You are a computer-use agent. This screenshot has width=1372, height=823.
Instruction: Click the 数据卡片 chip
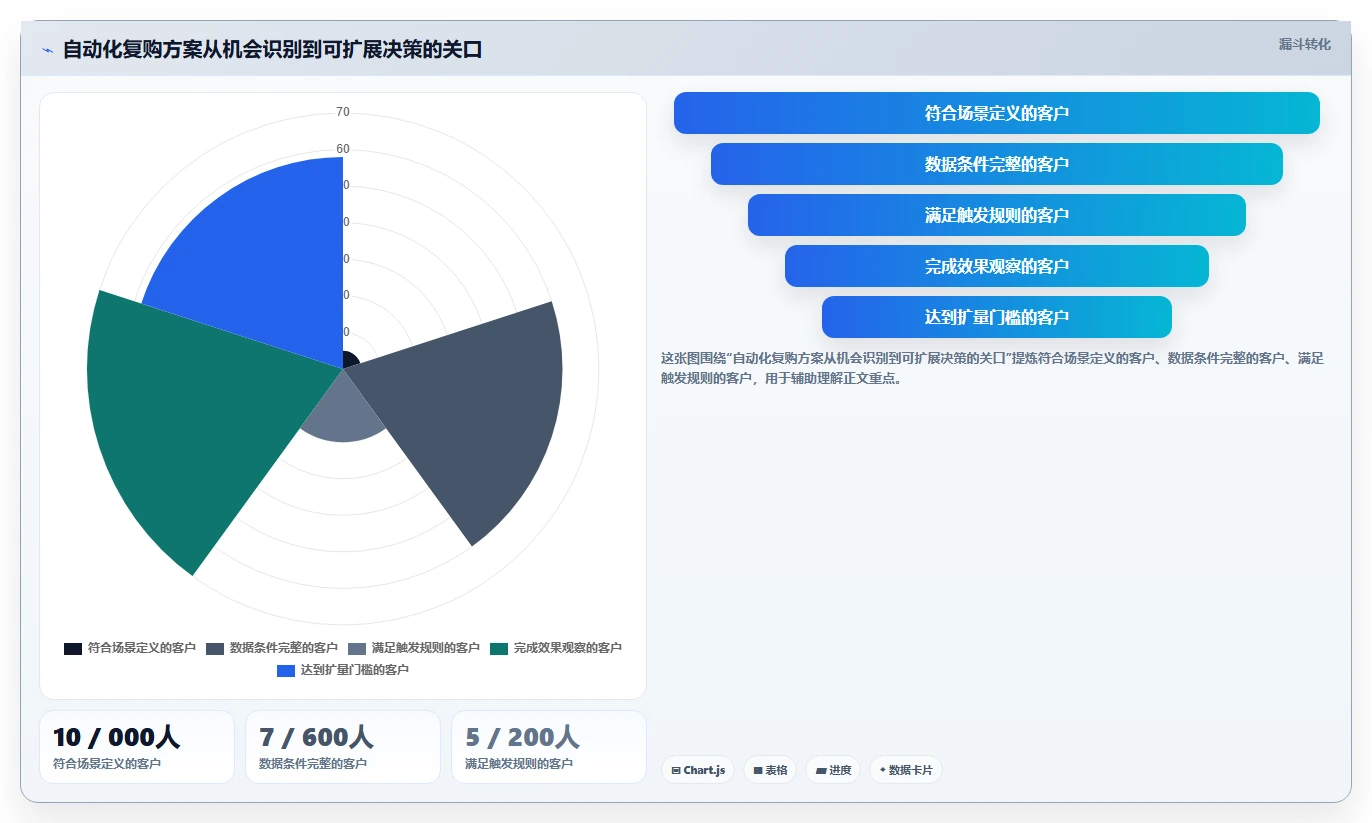(906, 770)
